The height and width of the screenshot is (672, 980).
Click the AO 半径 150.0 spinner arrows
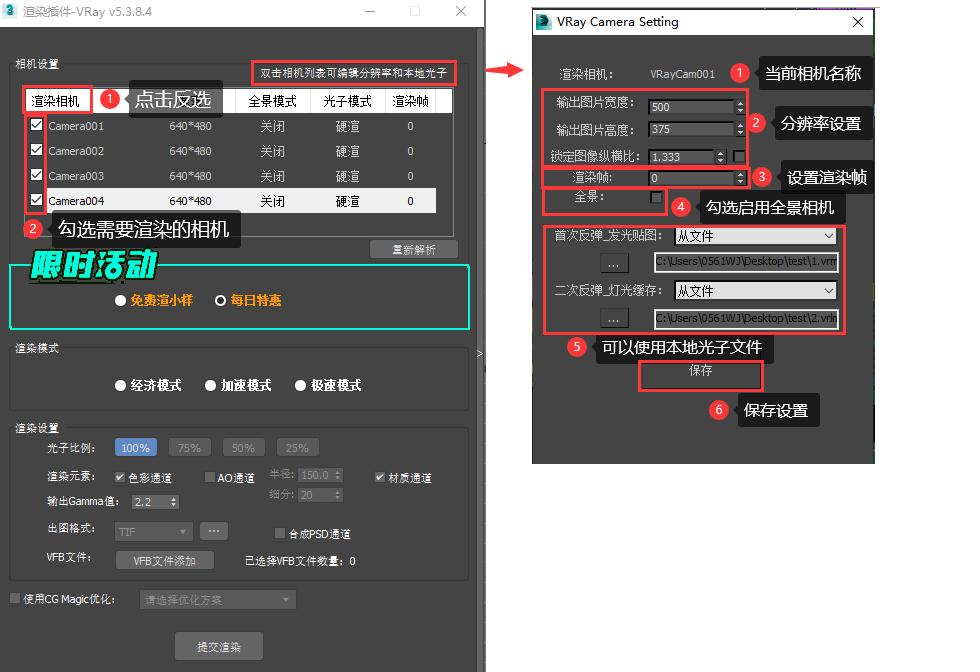pyautogui.click(x=338, y=475)
